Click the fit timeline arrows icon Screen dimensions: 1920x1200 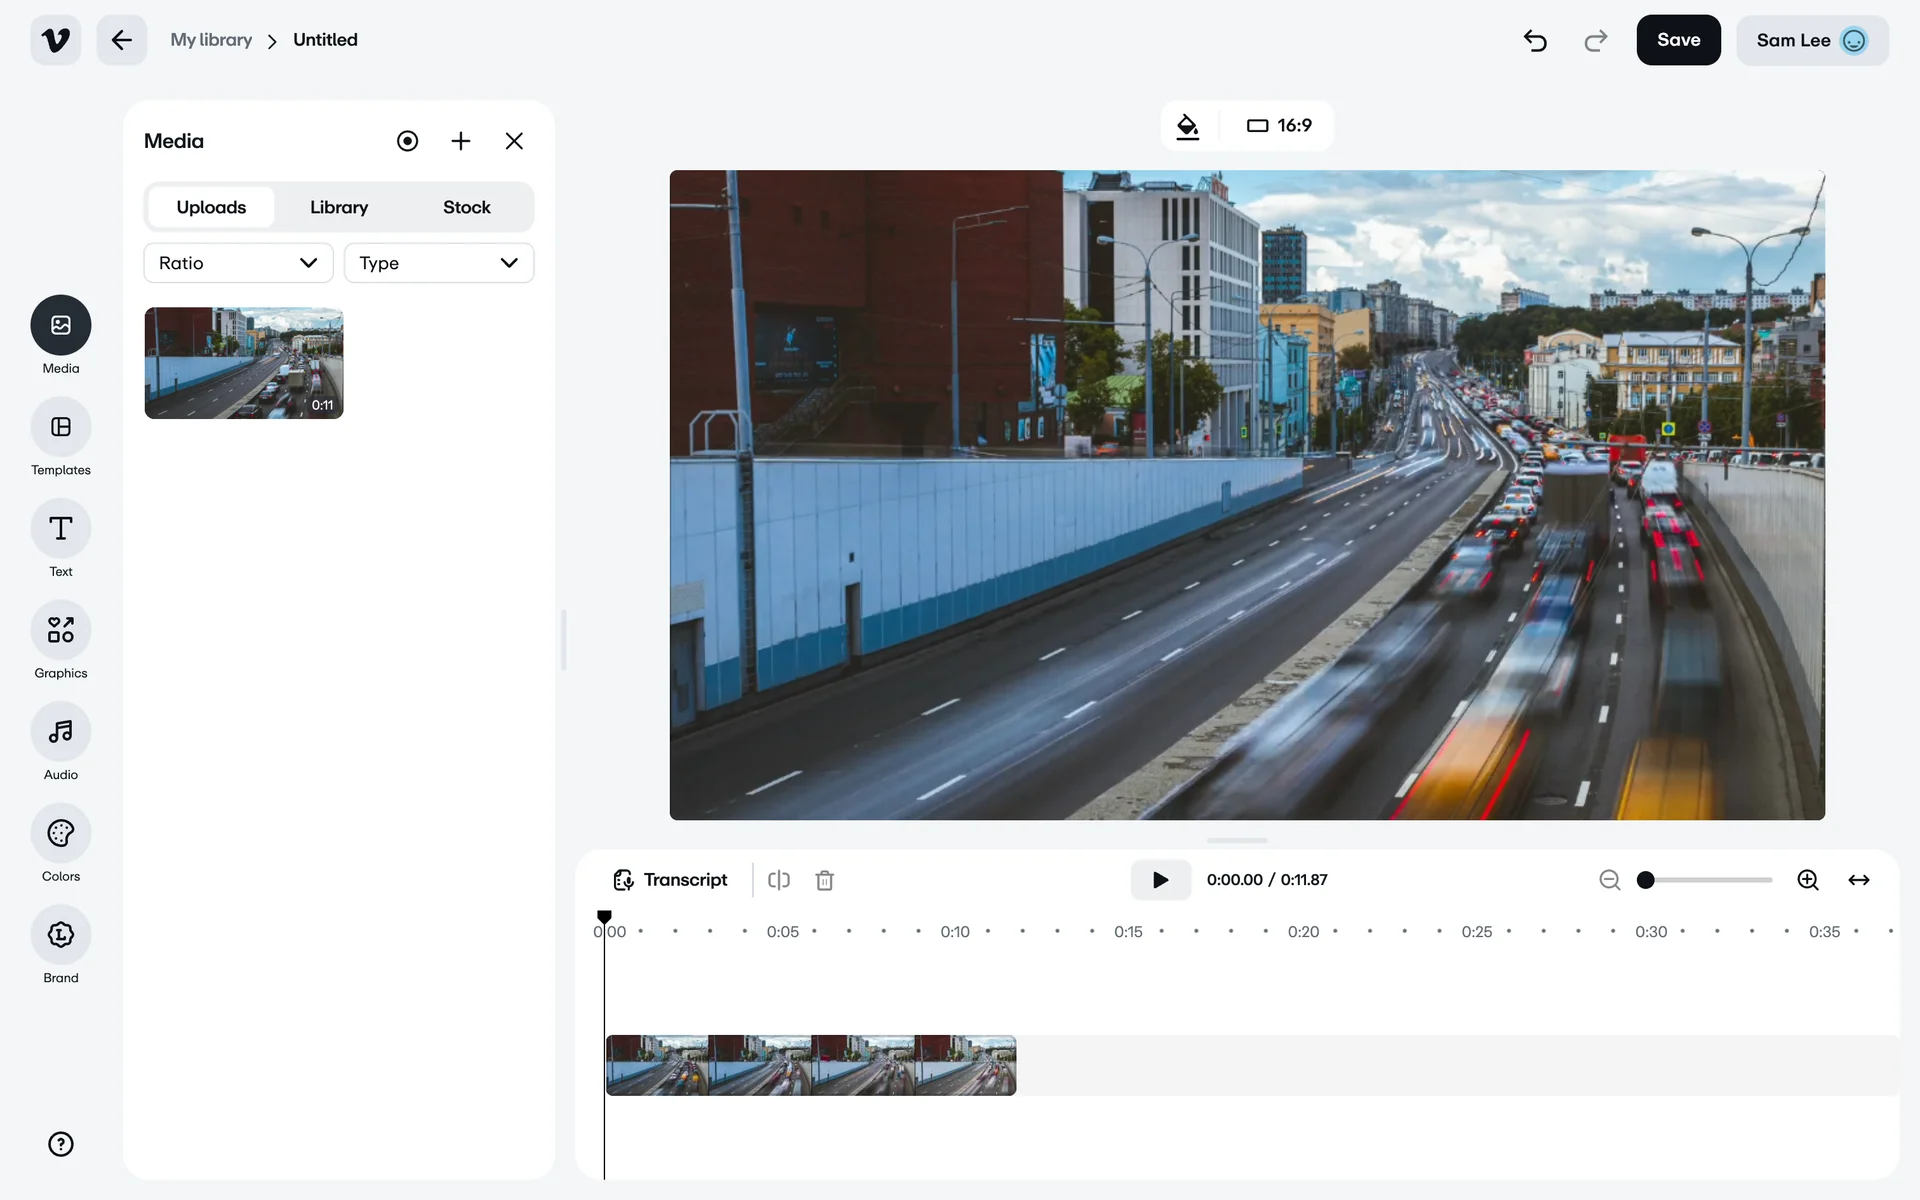pyautogui.click(x=1858, y=880)
